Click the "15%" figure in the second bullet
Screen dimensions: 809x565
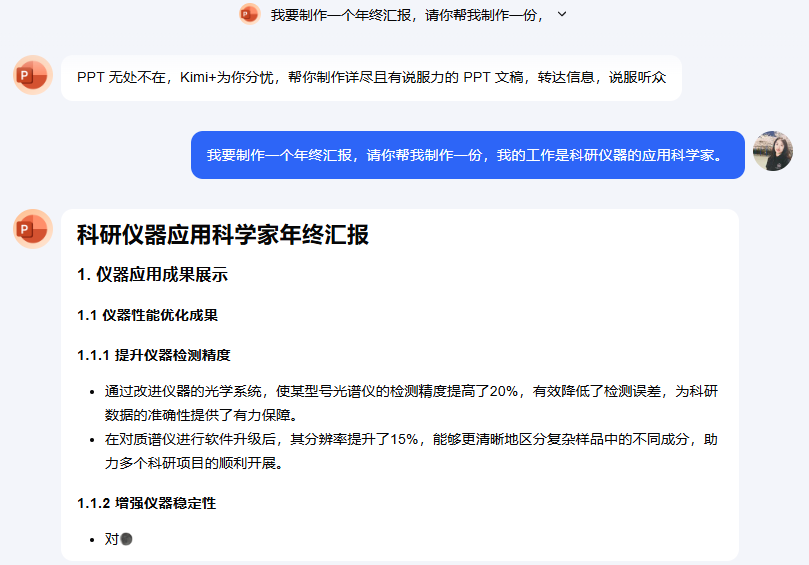coord(405,440)
